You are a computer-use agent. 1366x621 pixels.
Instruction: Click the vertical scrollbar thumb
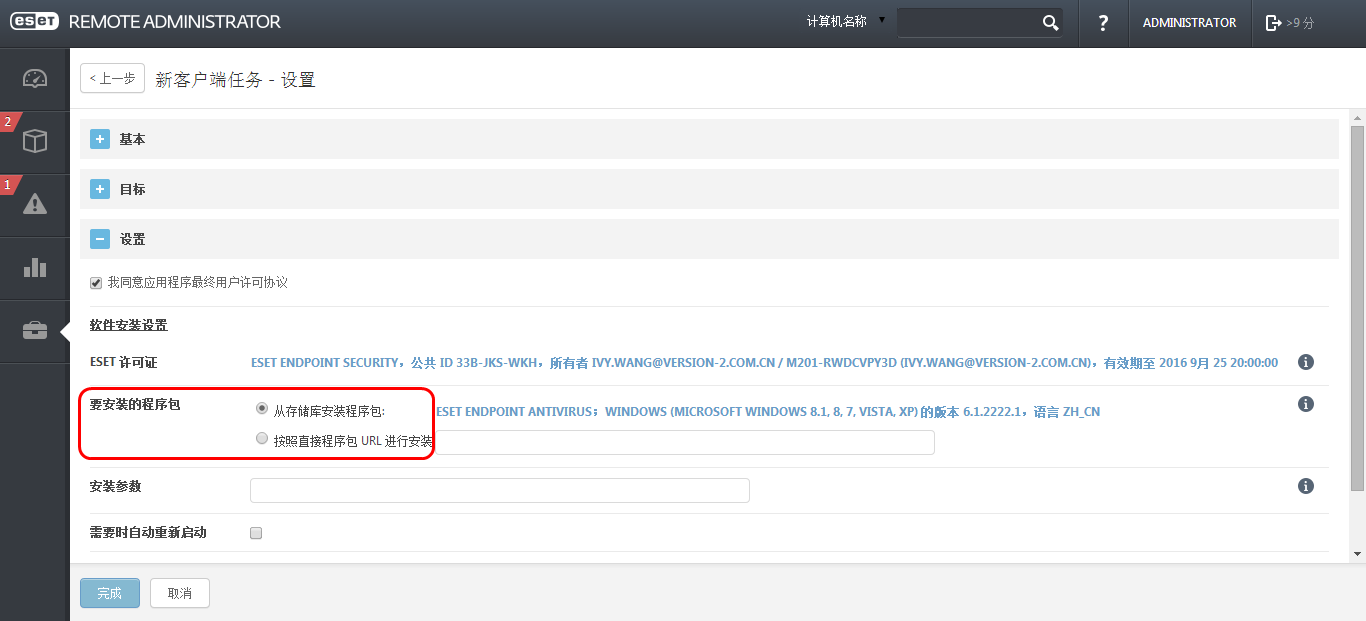(x=1357, y=308)
